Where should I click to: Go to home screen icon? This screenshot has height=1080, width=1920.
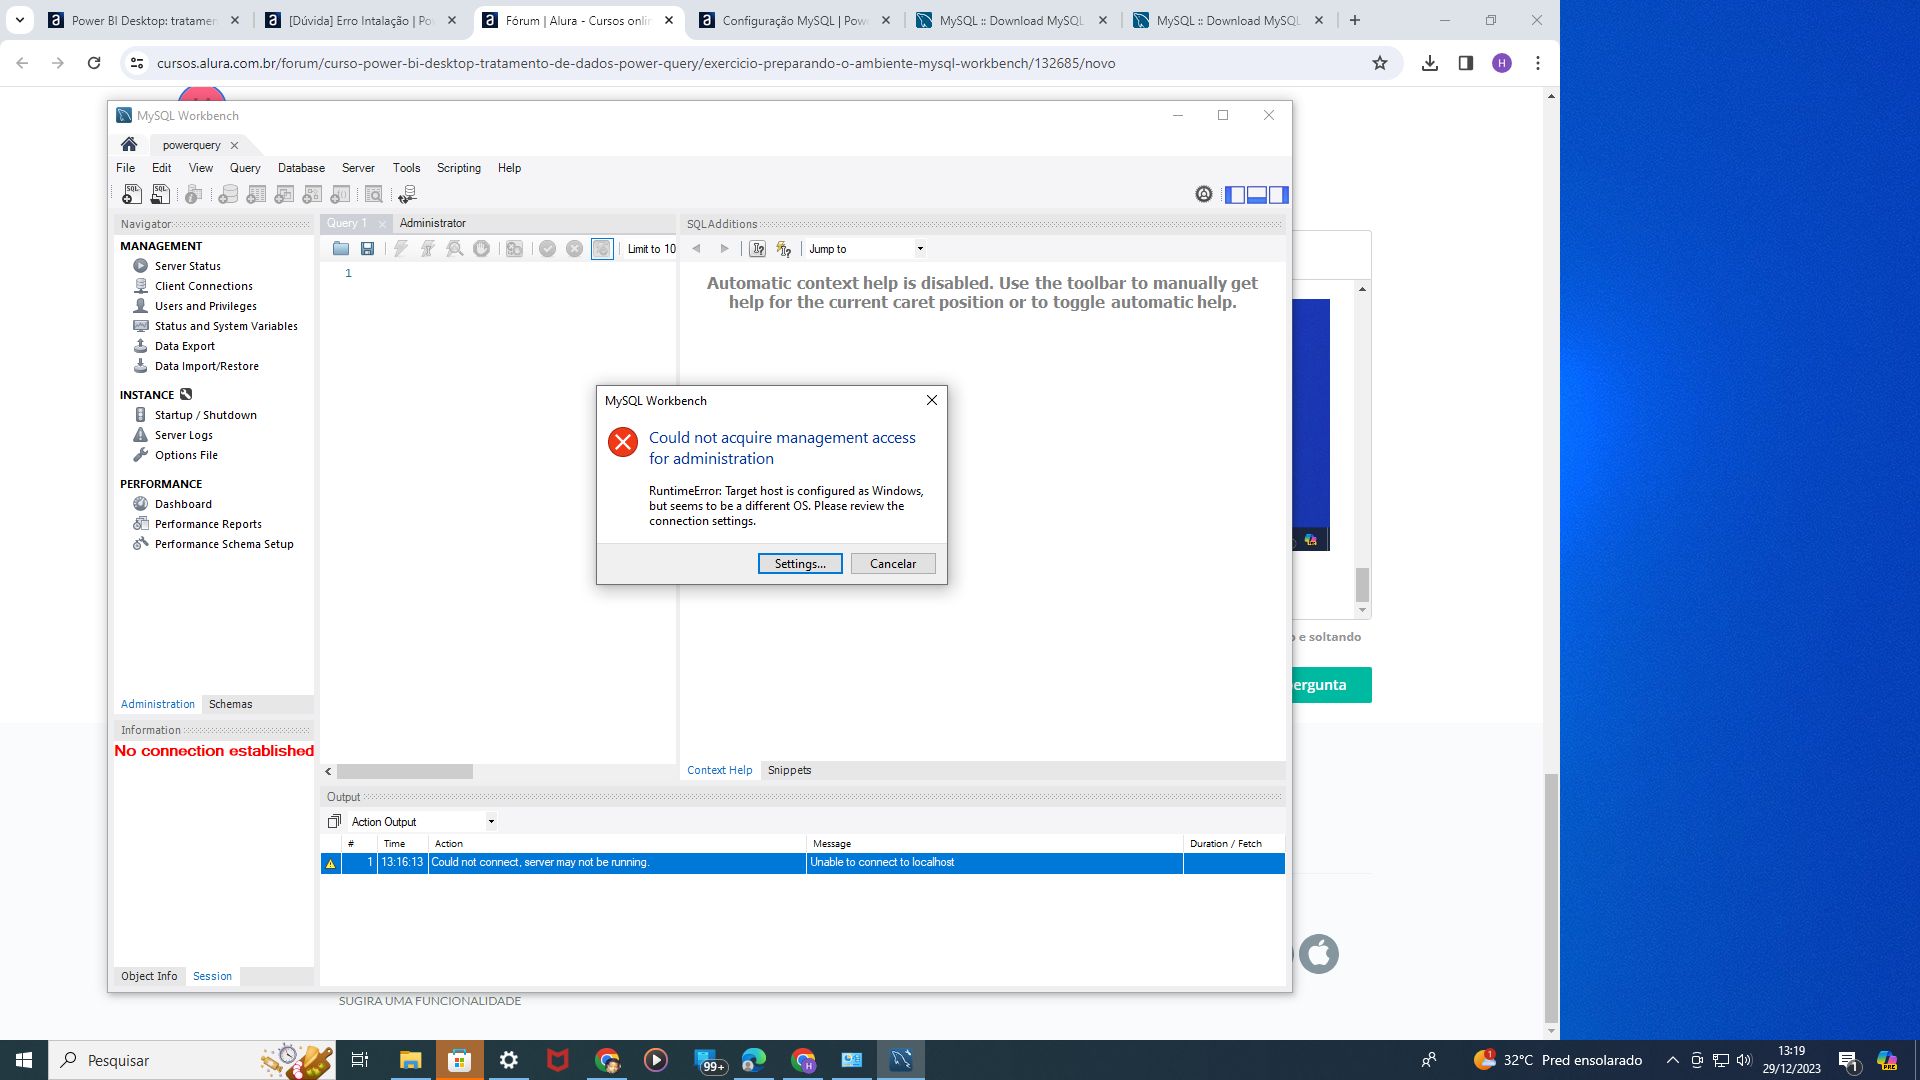(x=129, y=145)
